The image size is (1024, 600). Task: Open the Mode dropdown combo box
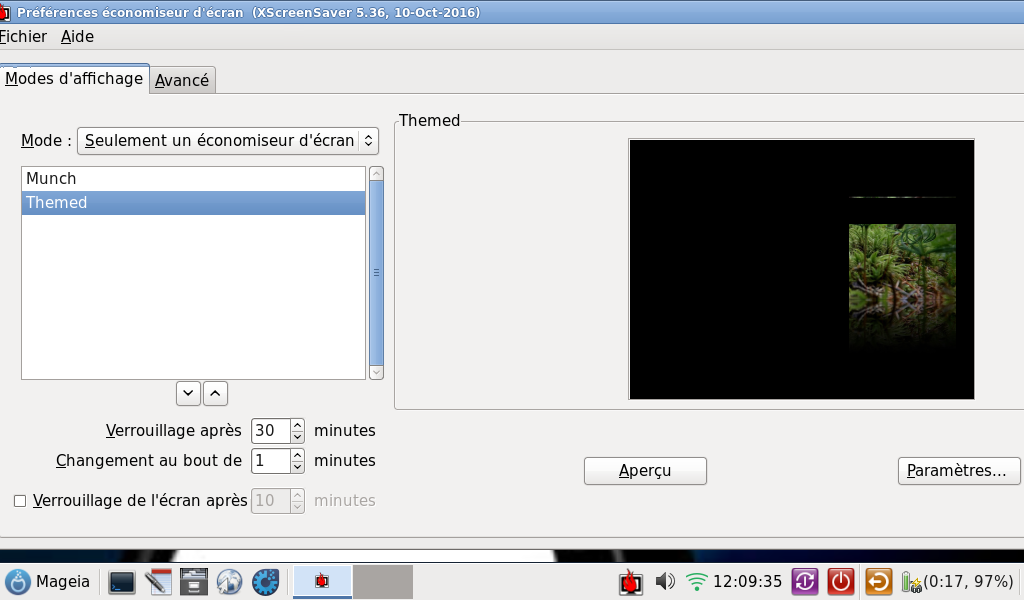coord(228,140)
